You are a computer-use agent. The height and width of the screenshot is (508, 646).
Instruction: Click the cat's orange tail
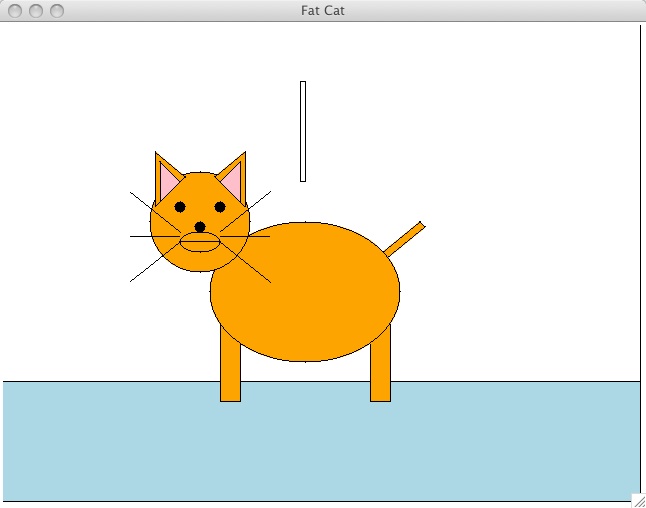(404, 239)
